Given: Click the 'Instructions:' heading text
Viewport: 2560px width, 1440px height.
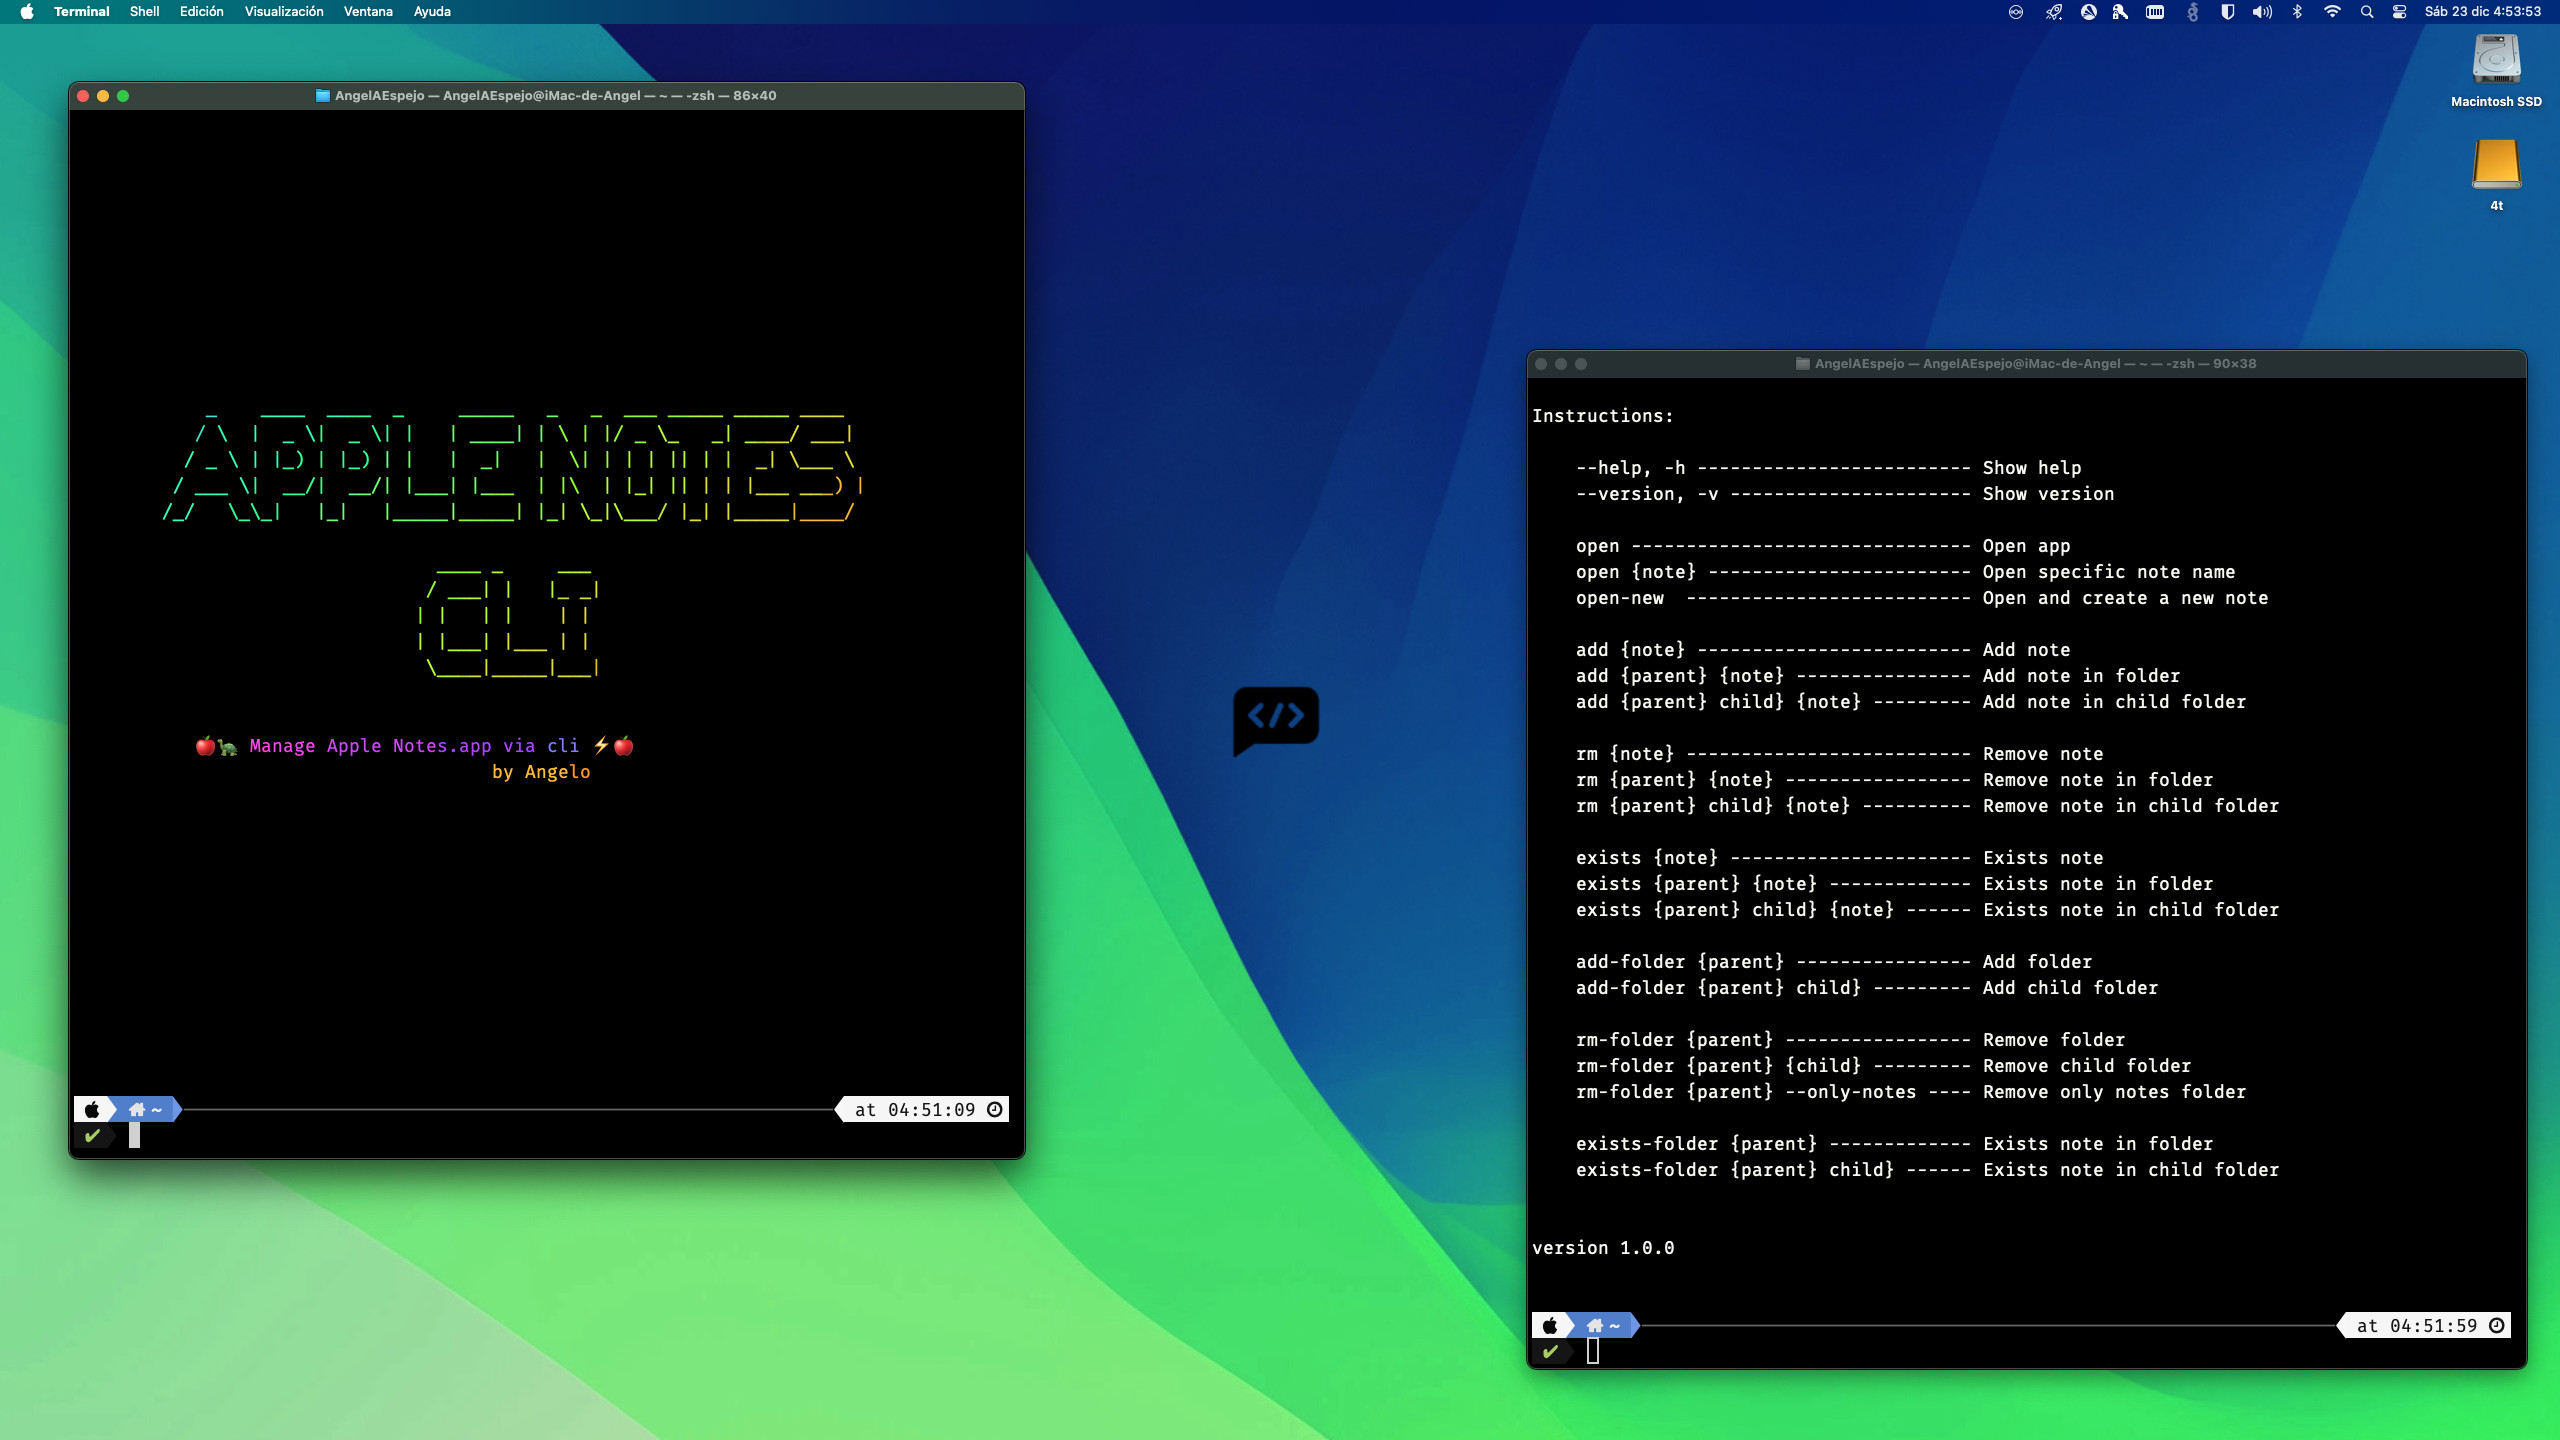Looking at the screenshot, I should 1603,416.
